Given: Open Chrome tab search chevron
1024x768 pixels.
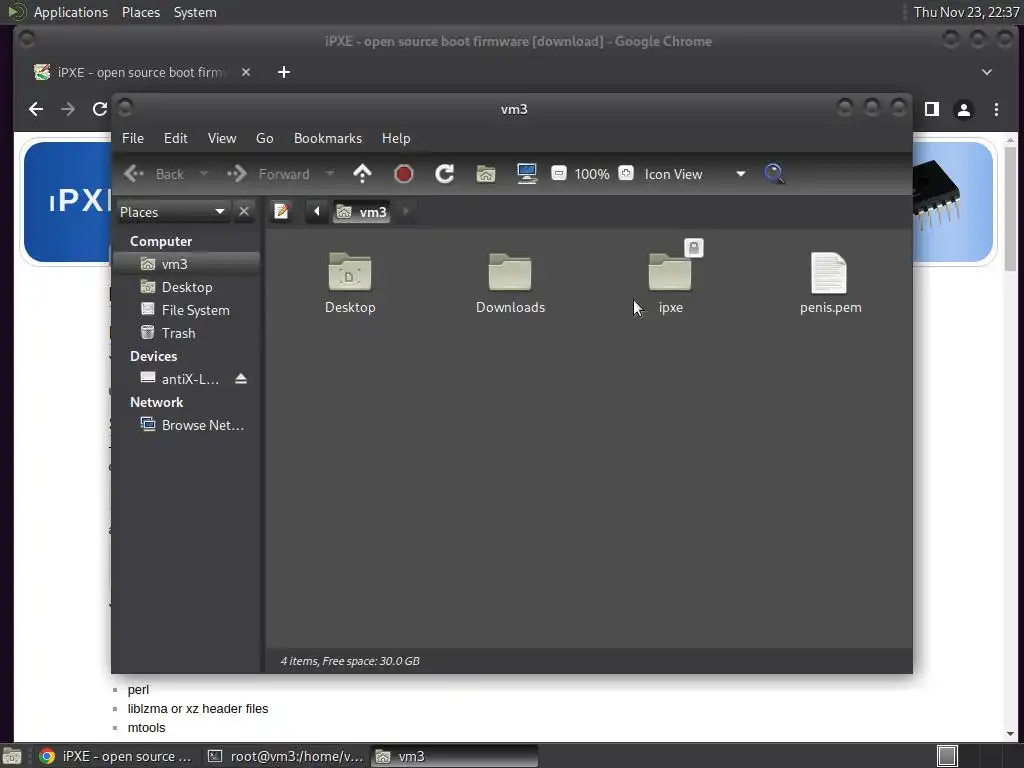Looking at the screenshot, I should 987,72.
